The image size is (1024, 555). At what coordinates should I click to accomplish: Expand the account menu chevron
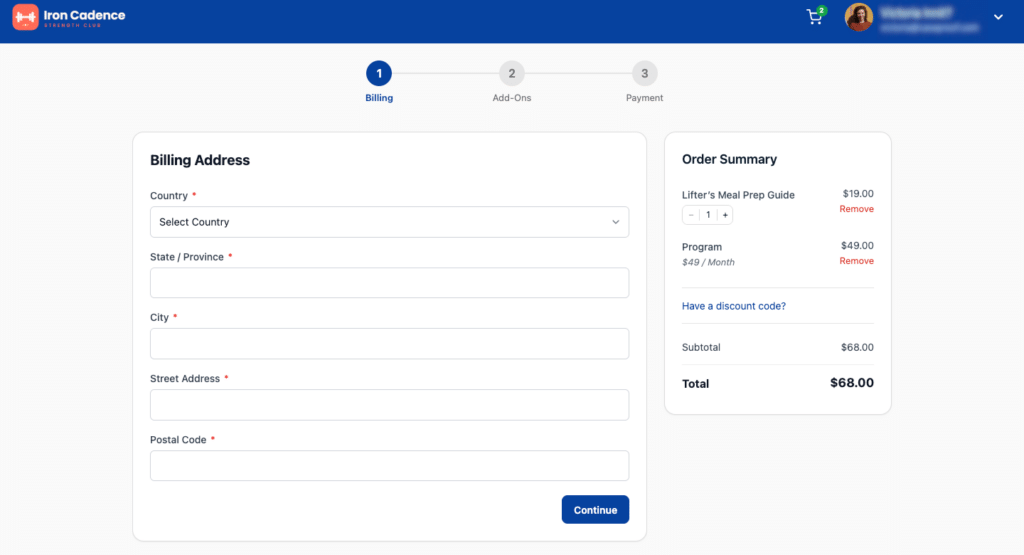pos(998,17)
